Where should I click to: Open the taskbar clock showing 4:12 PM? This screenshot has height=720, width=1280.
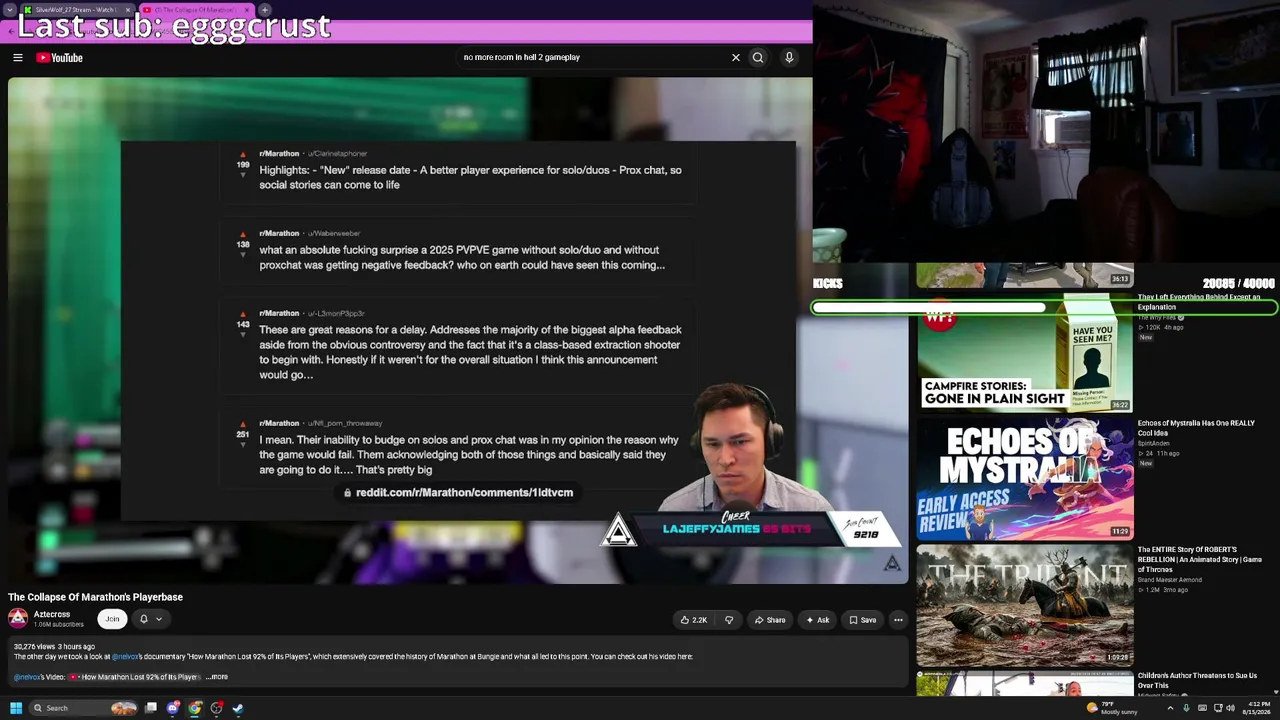tap(1256, 708)
